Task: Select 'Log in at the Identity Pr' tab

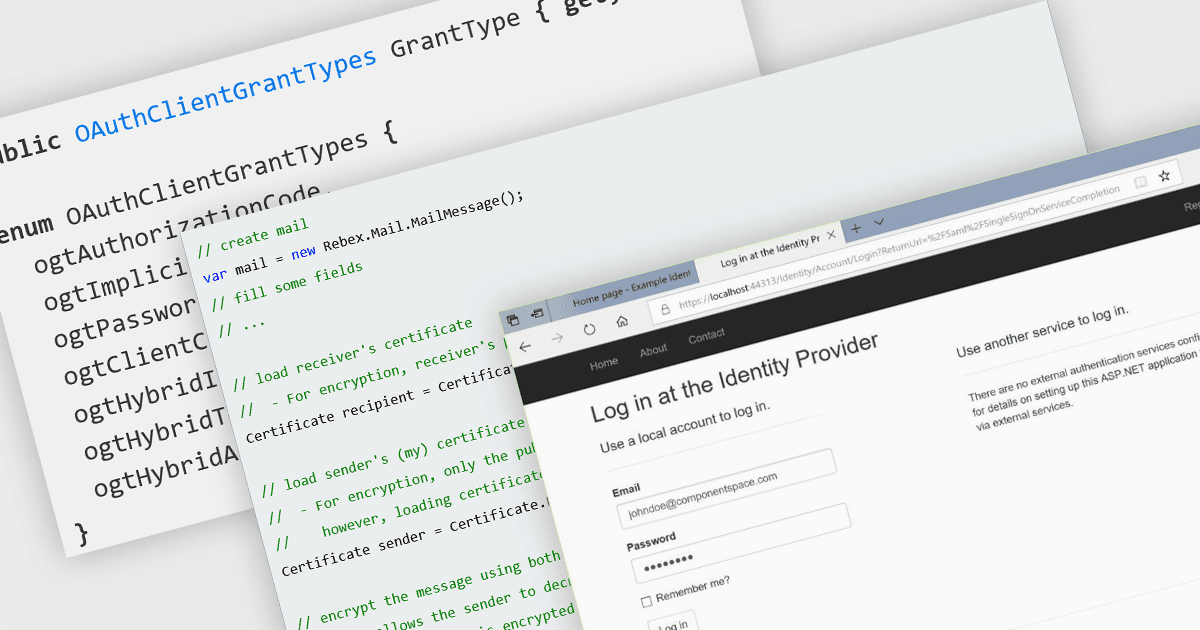Action: pyautogui.click(x=768, y=250)
